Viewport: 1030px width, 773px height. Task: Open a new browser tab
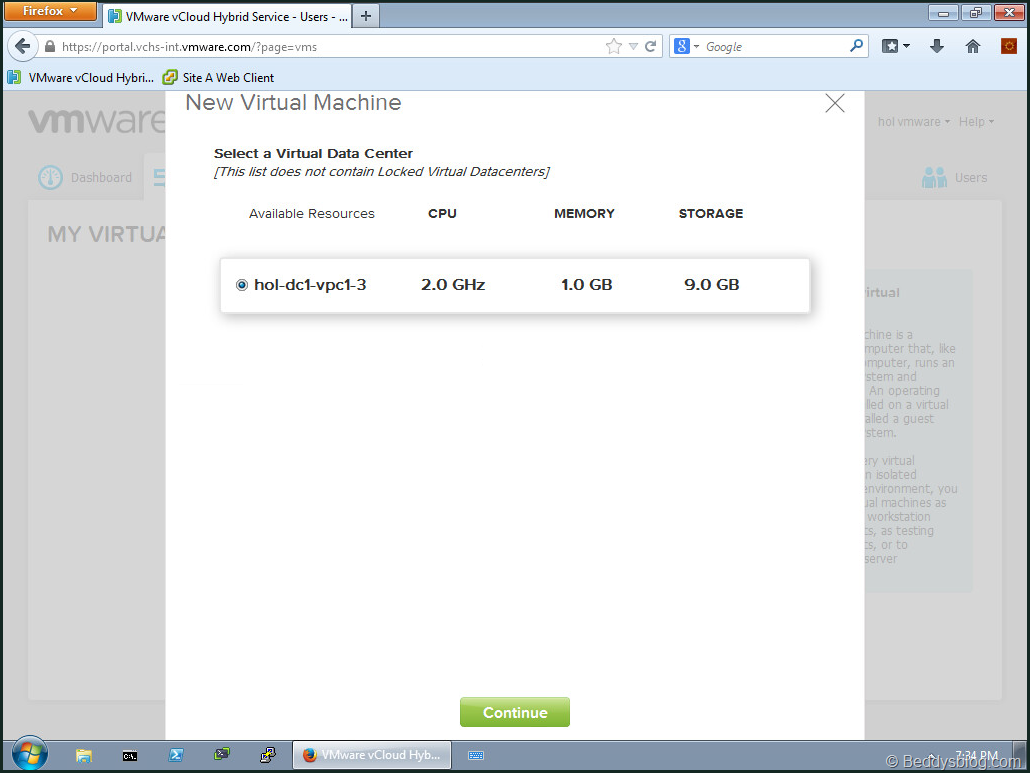pyautogui.click(x=366, y=16)
